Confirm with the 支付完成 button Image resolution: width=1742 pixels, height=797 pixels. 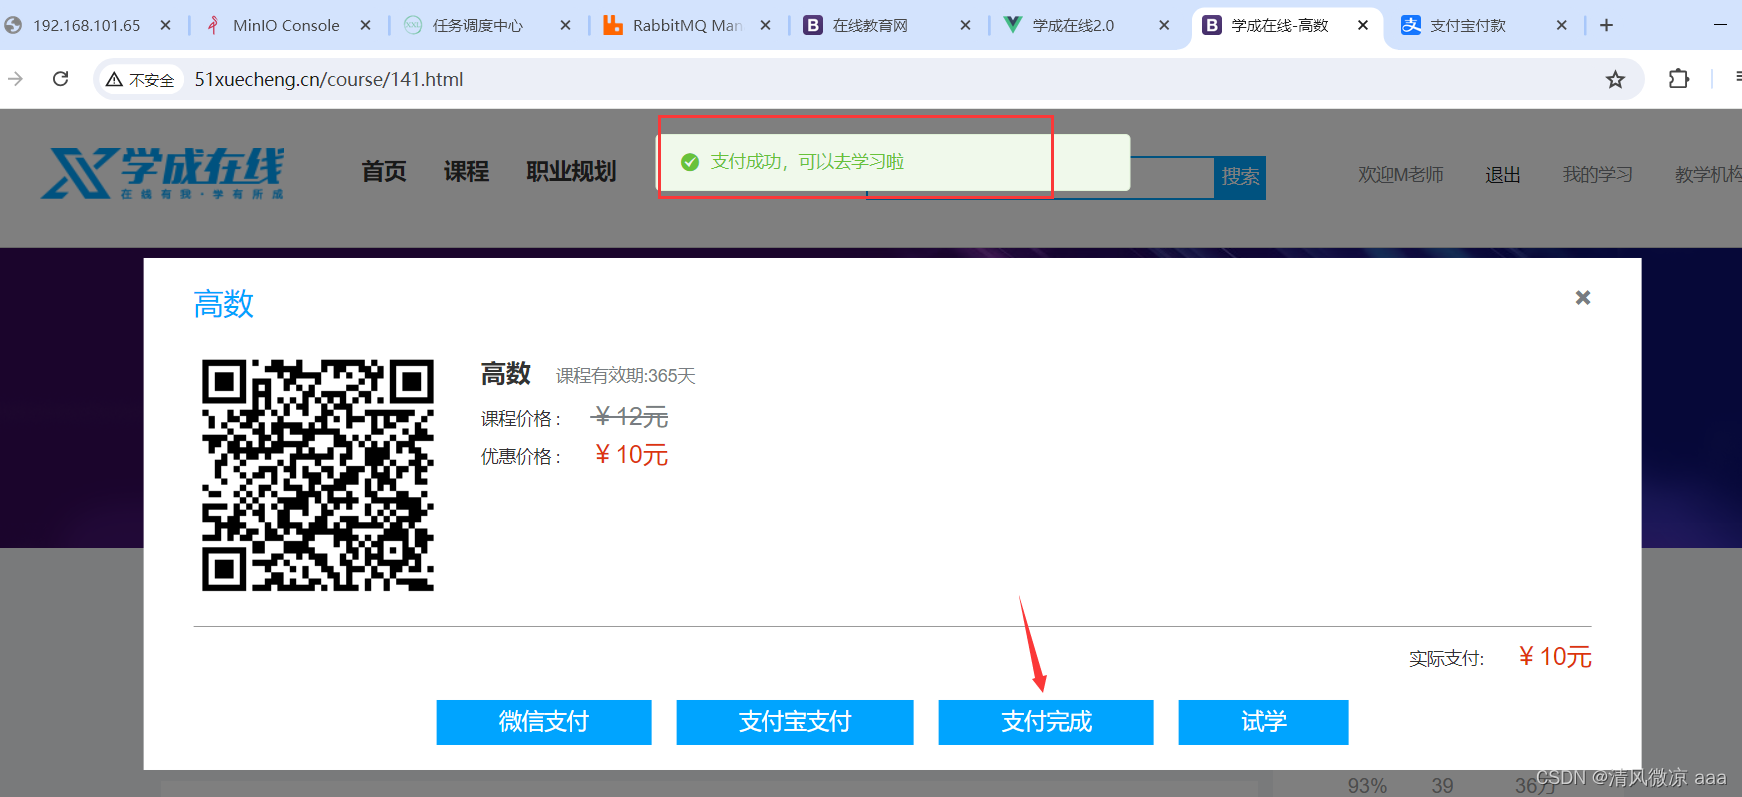(x=1046, y=722)
